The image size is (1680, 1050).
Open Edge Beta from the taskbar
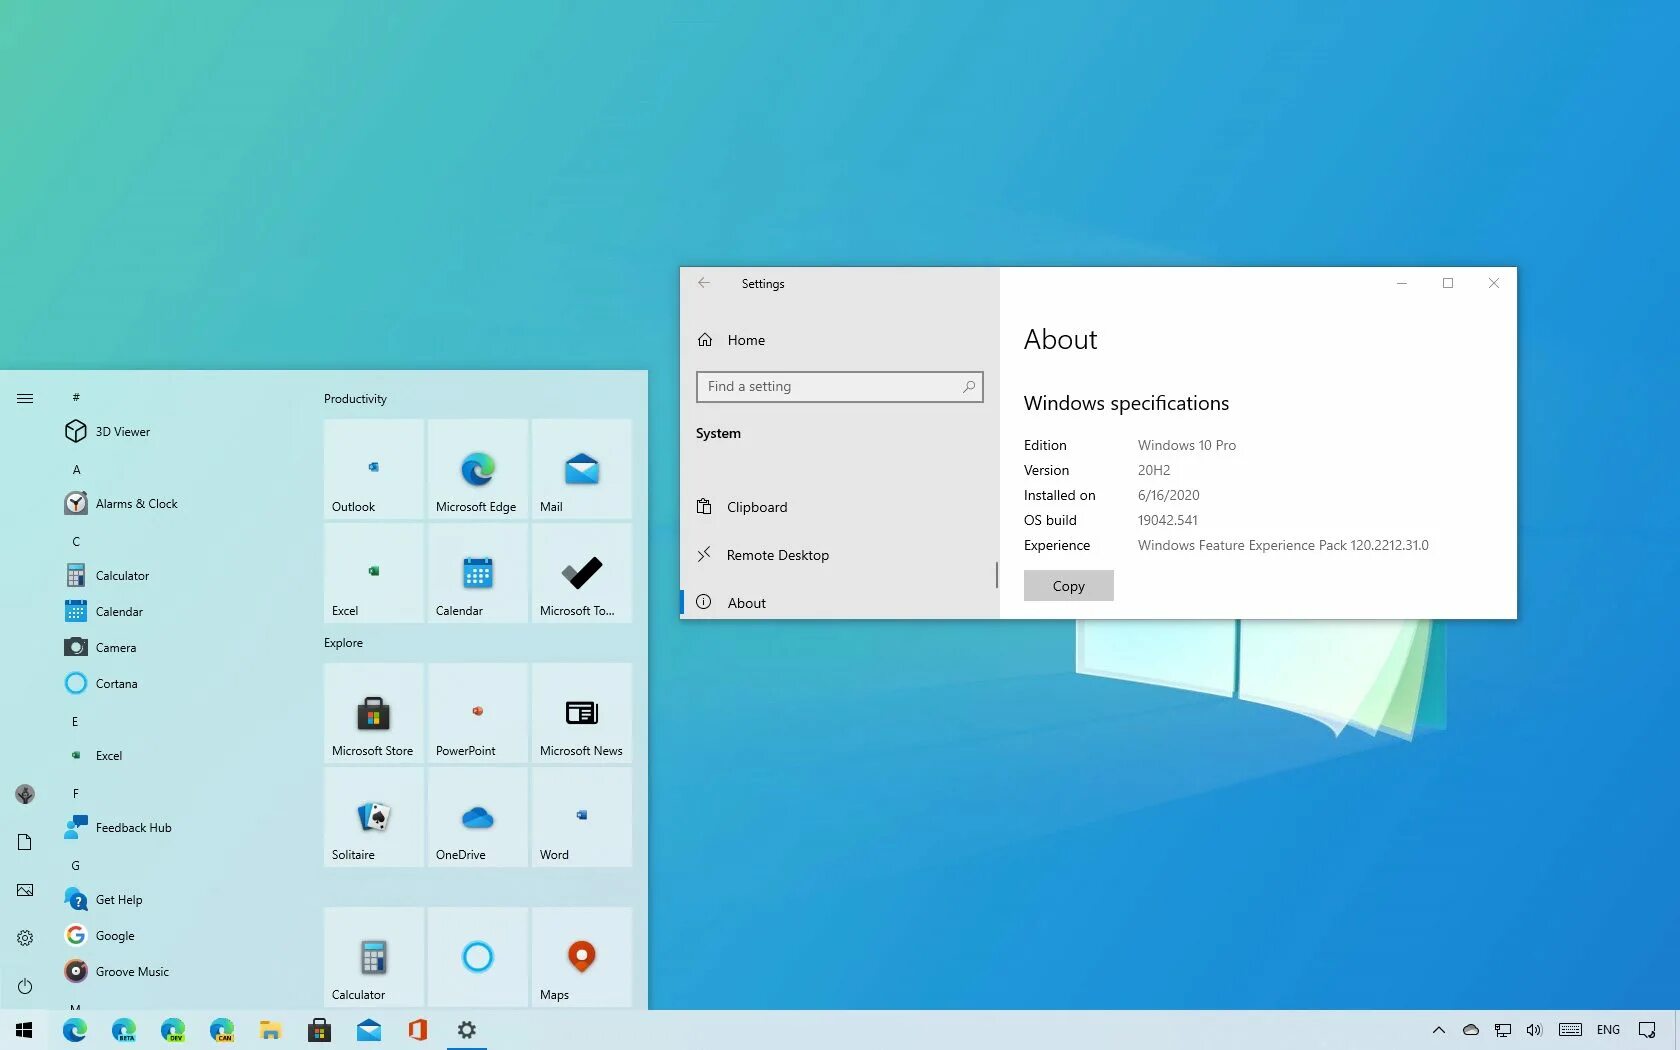coord(123,1030)
